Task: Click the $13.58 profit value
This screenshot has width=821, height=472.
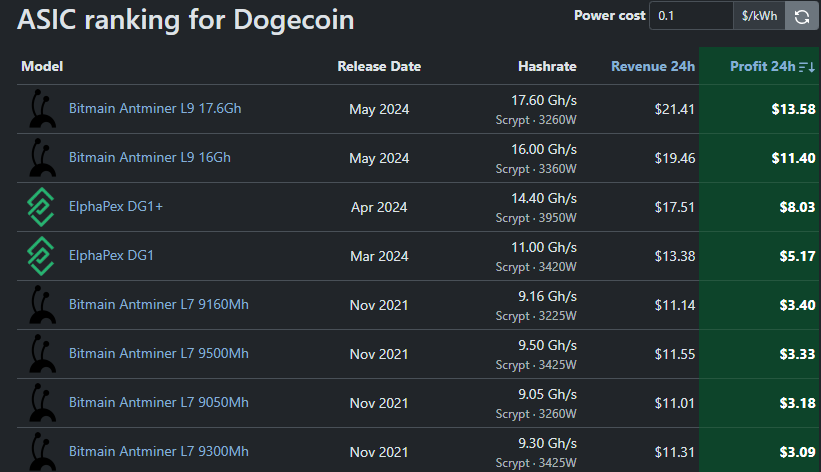Action: pyautogui.click(x=793, y=109)
